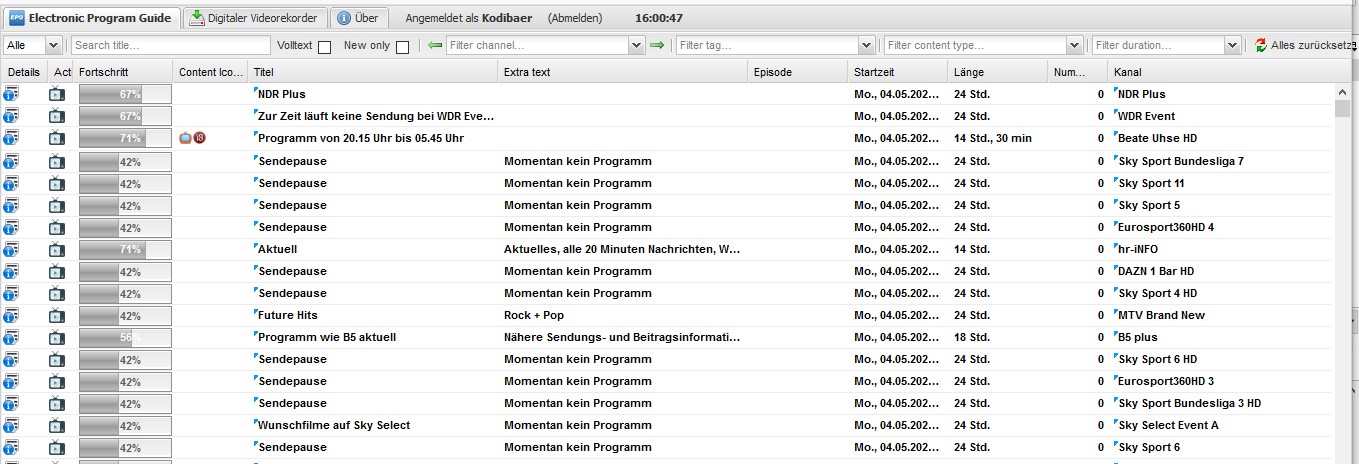
Task: Focus the Search title input field
Action: [x=170, y=45]
